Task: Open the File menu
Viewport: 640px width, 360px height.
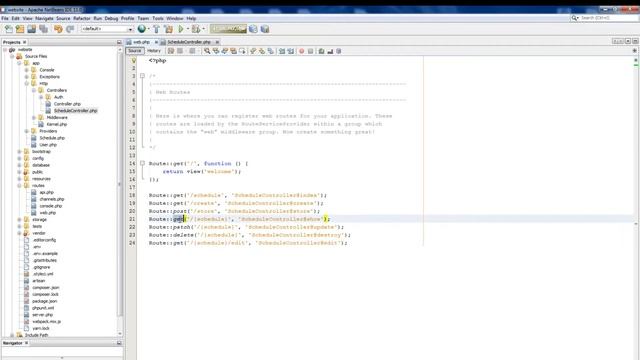Action: click(5, 18)
